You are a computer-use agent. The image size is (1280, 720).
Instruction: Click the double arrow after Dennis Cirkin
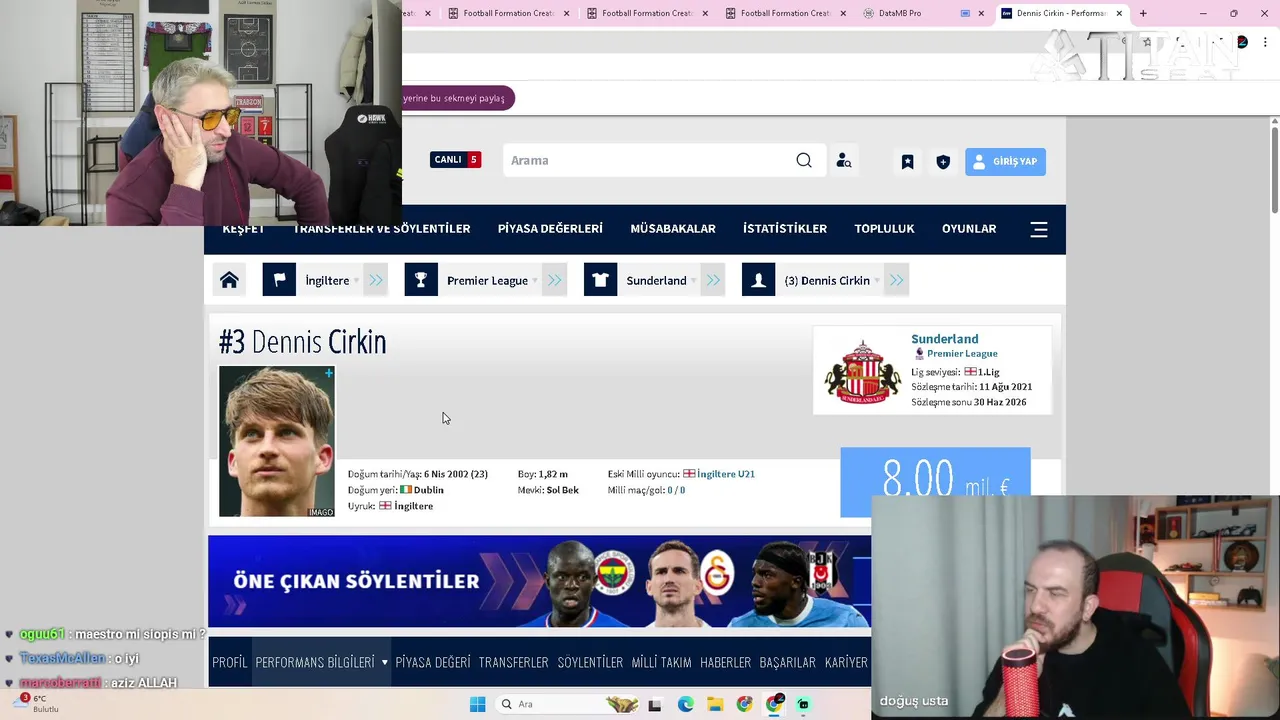(x=897, y=280)
